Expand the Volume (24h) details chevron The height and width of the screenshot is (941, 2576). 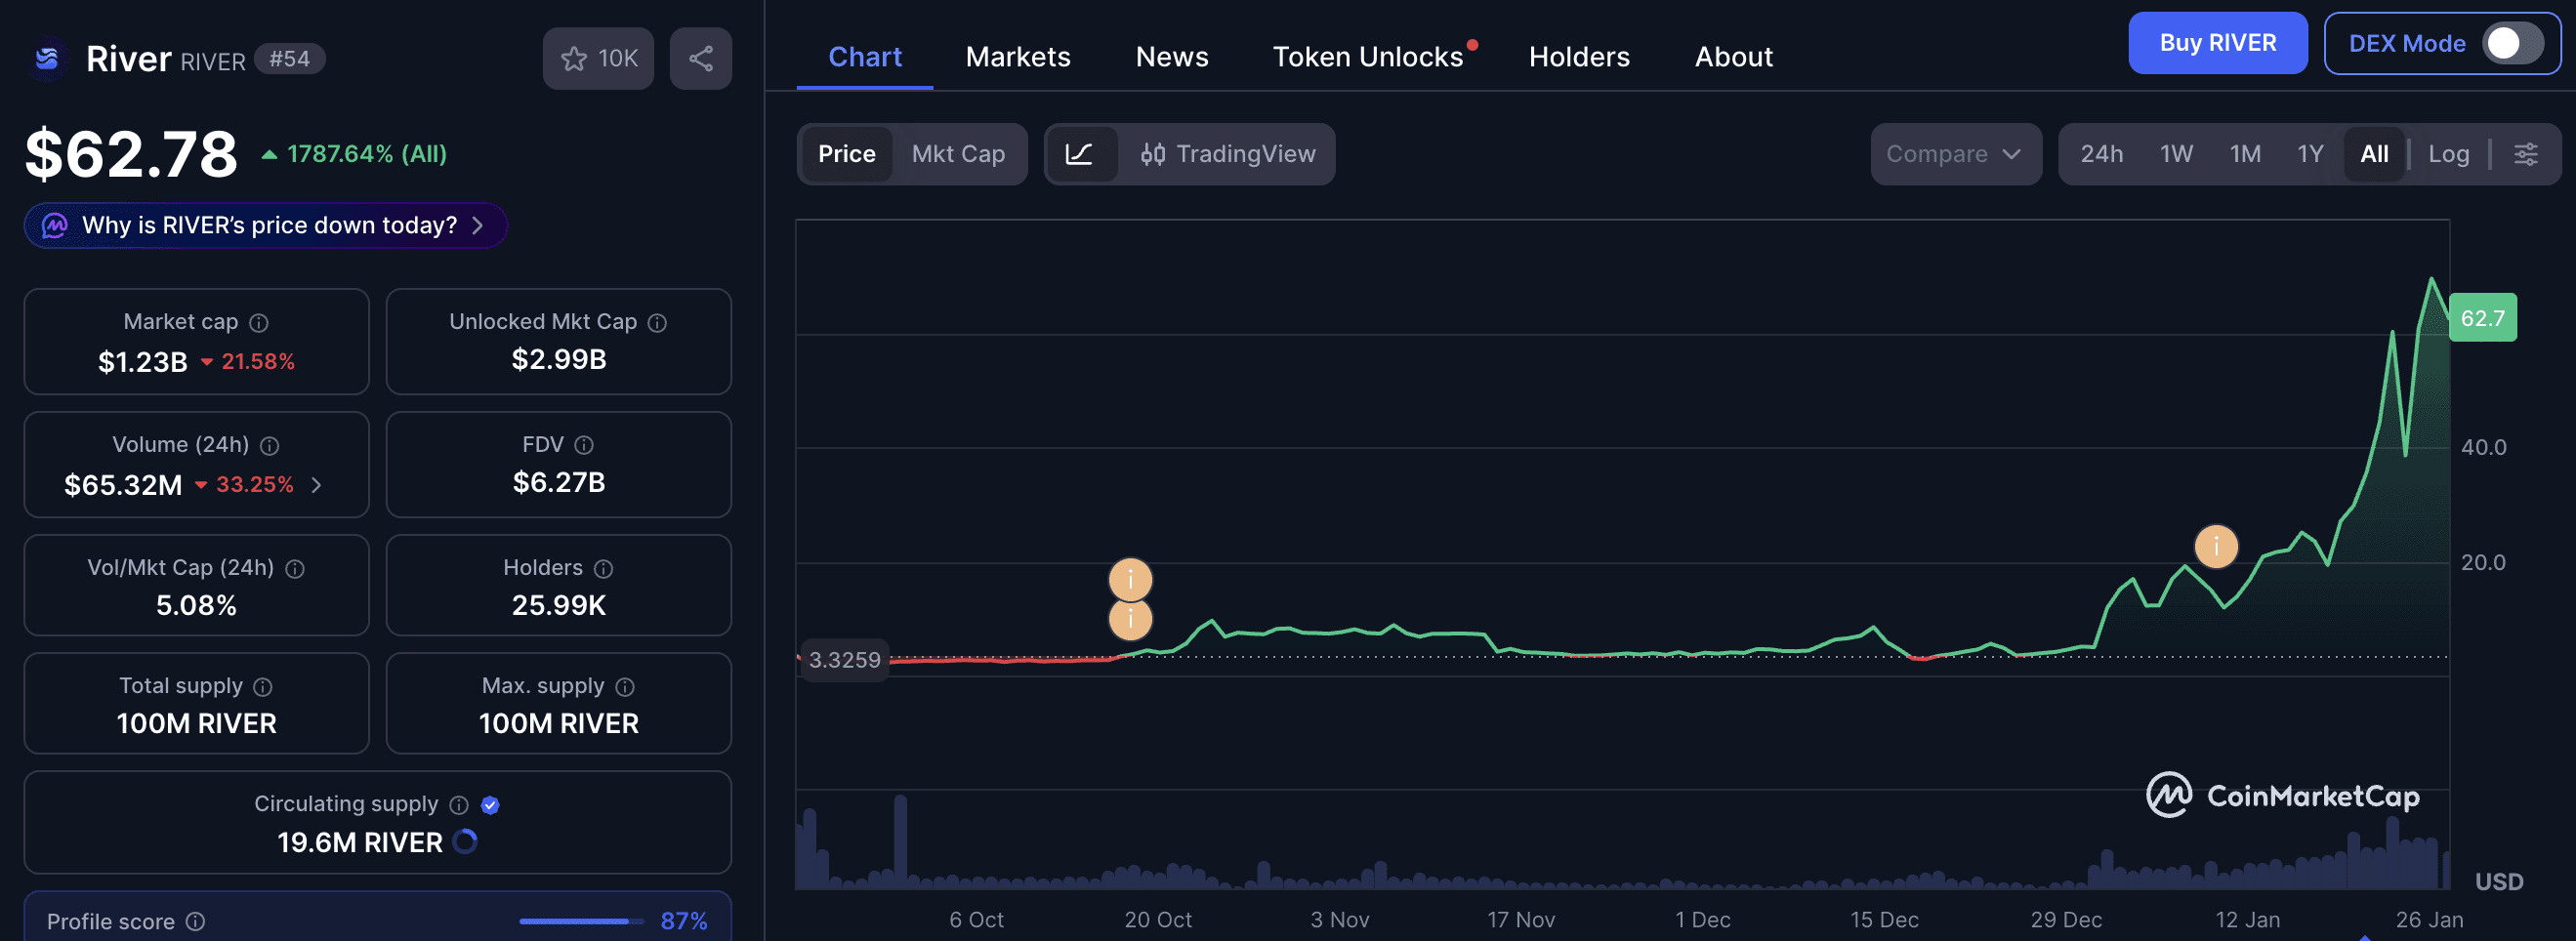pyautogui.click(x=316, y=485)
